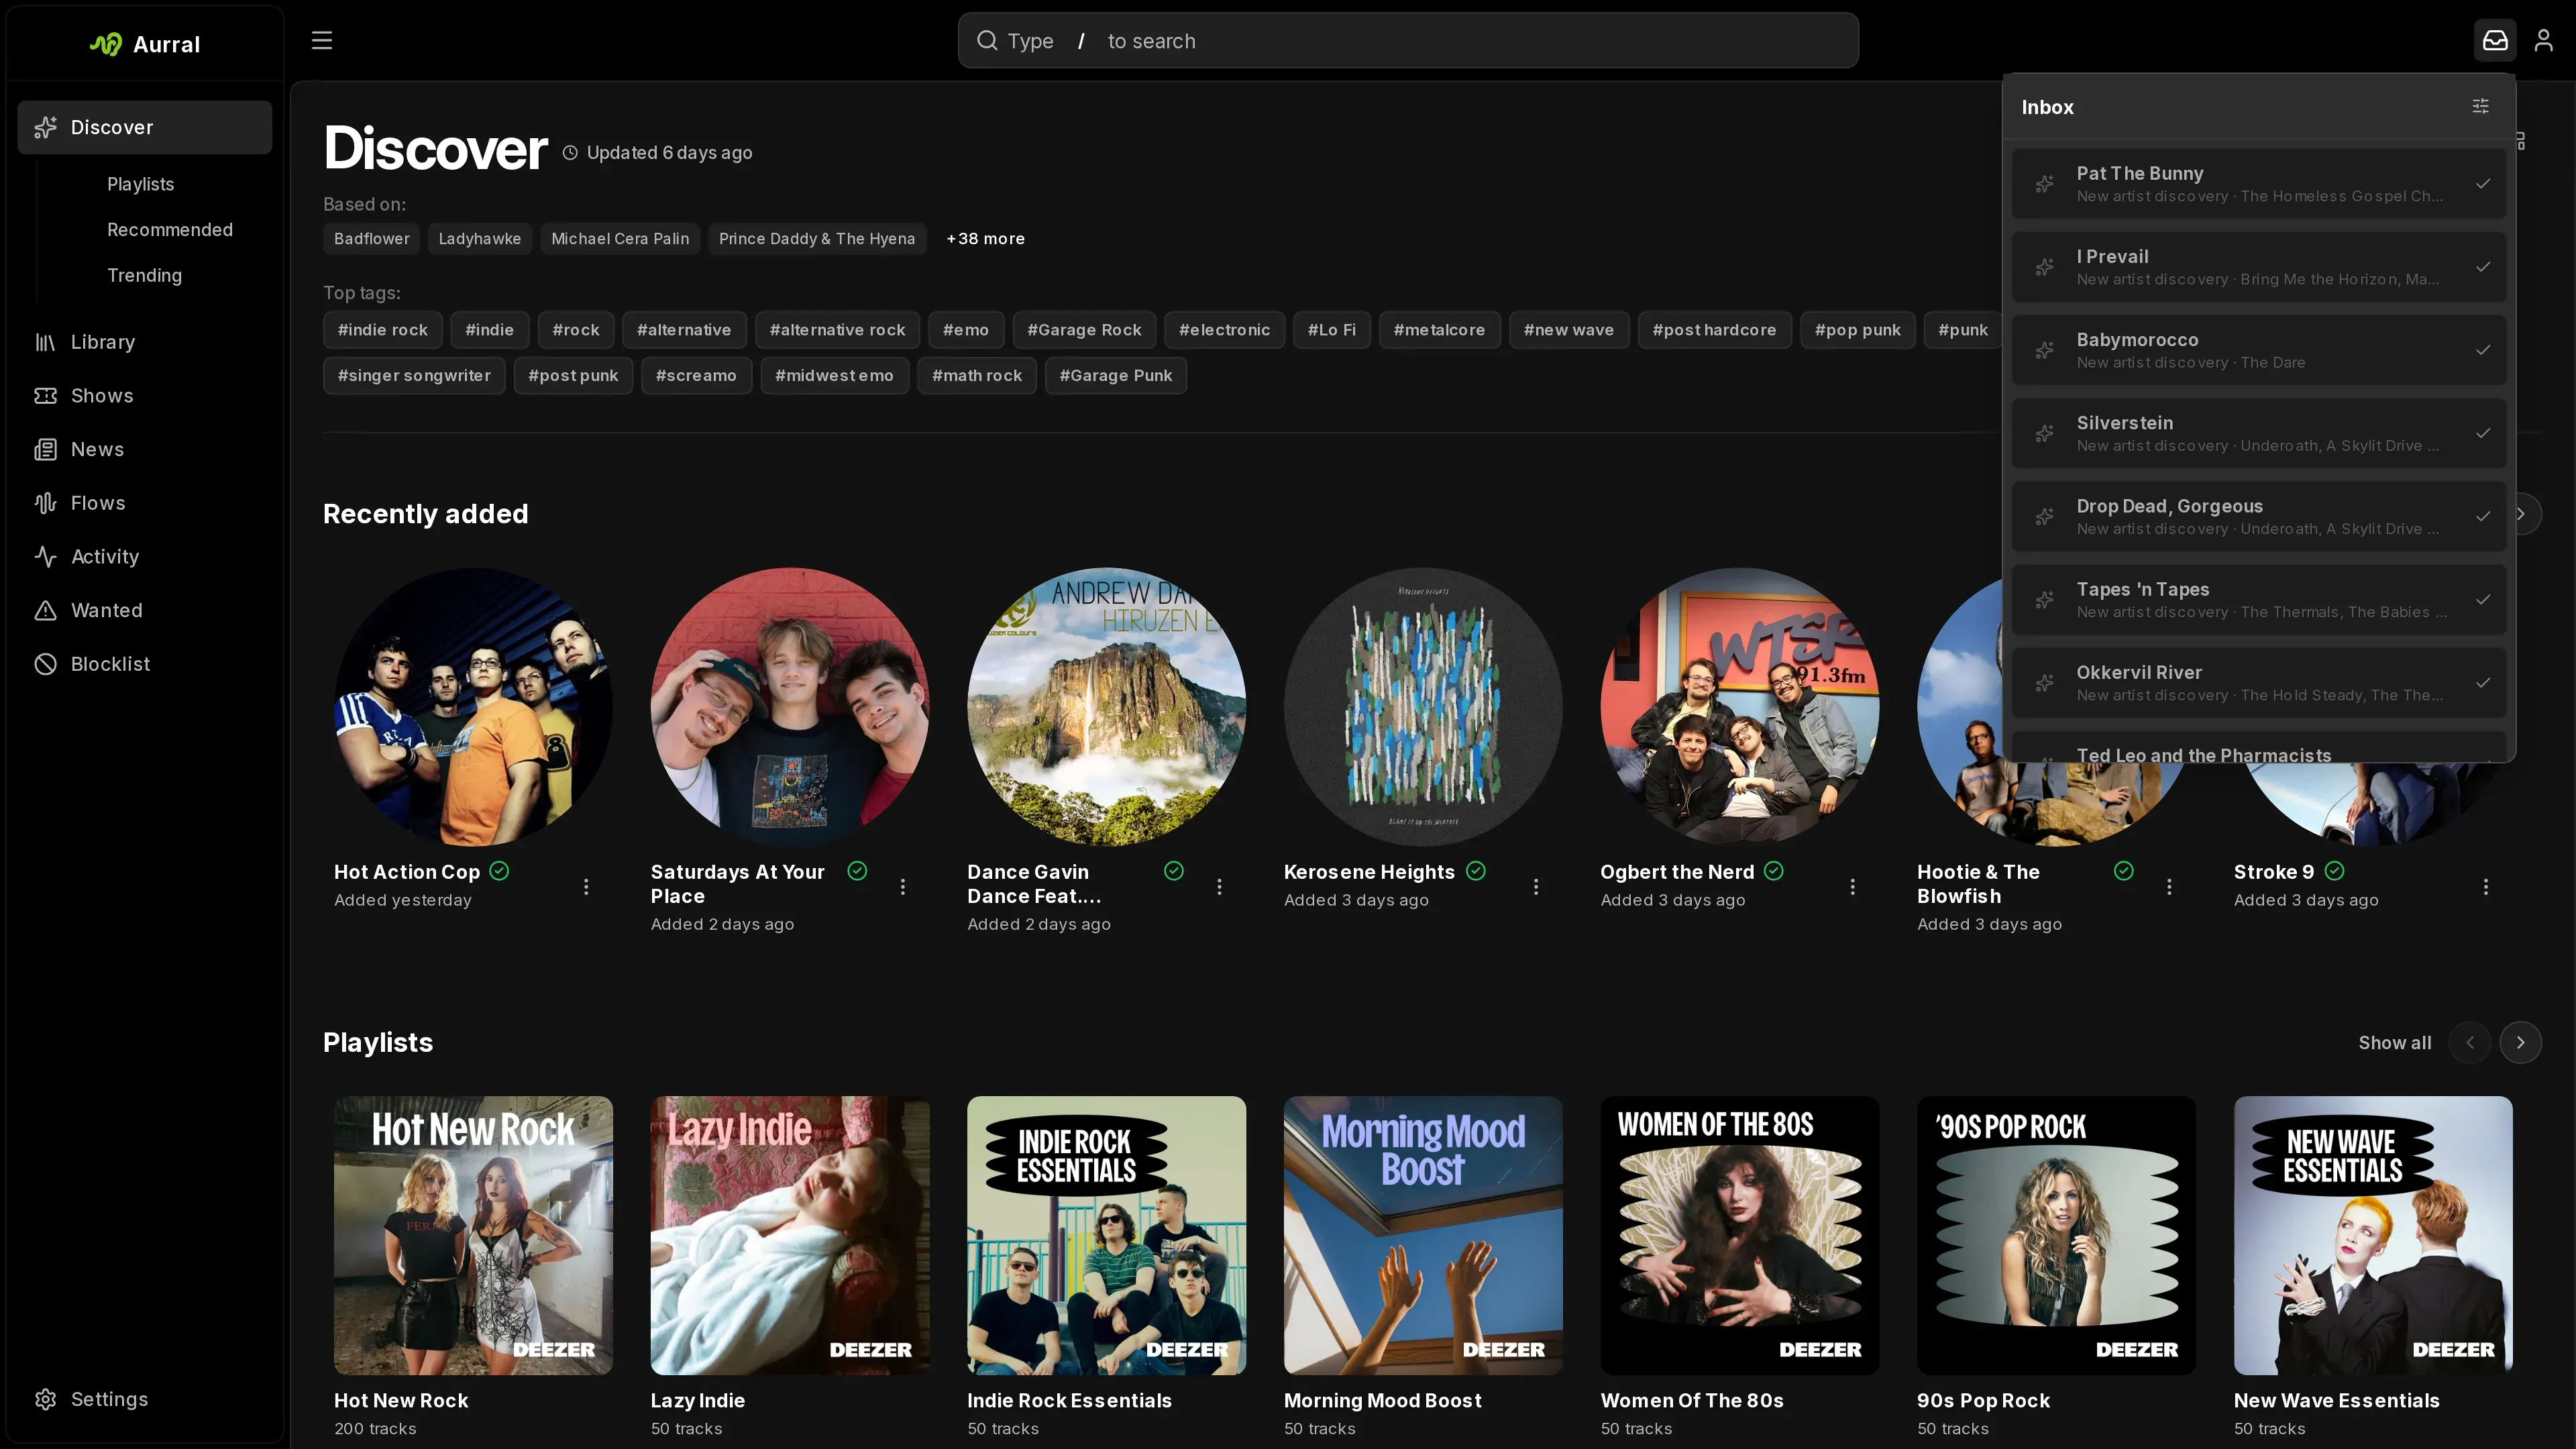
Task: Open Morning Mood Boost playlist cover
Action: pos(1423,1235)
